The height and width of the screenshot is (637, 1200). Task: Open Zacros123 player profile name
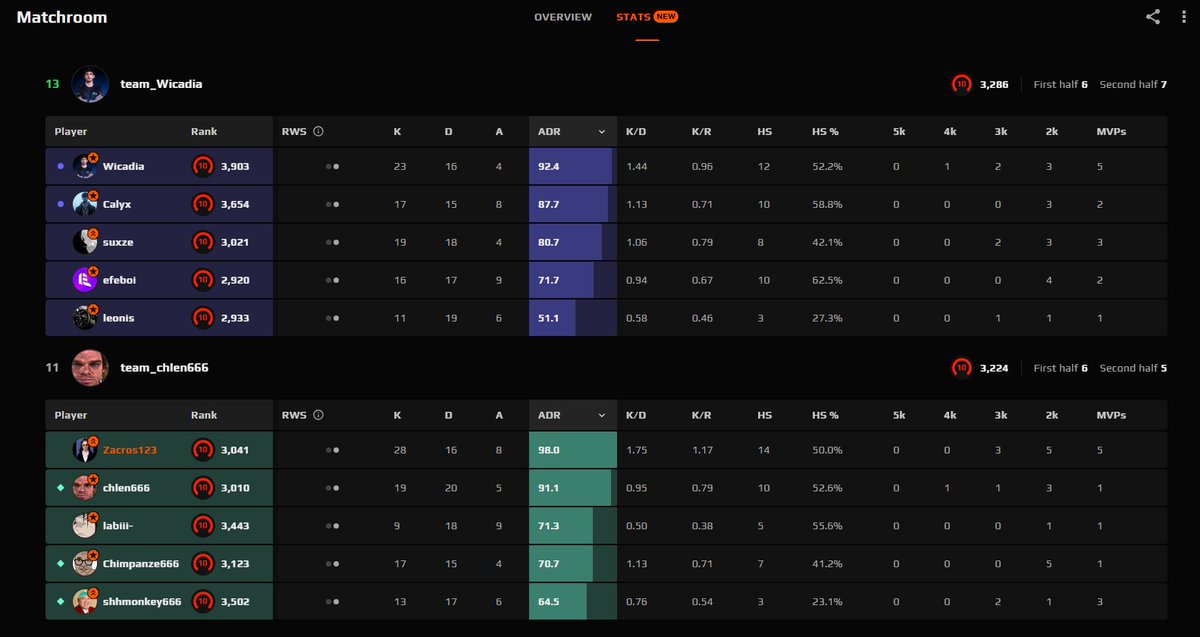click(x=130, y=450)
